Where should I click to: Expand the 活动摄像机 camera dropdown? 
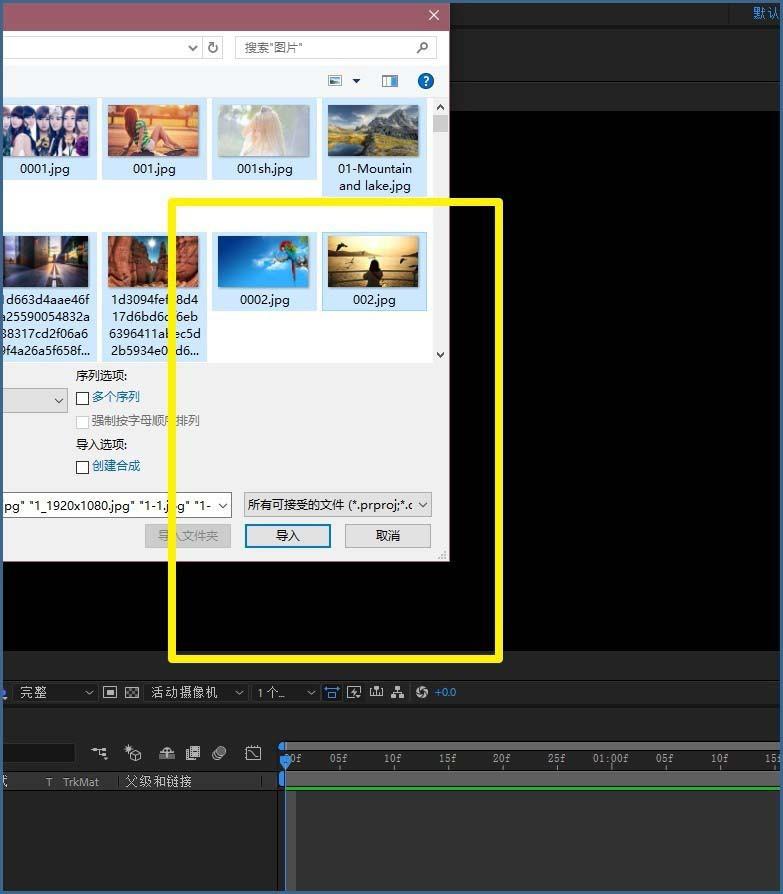click(x=197, y=692)
